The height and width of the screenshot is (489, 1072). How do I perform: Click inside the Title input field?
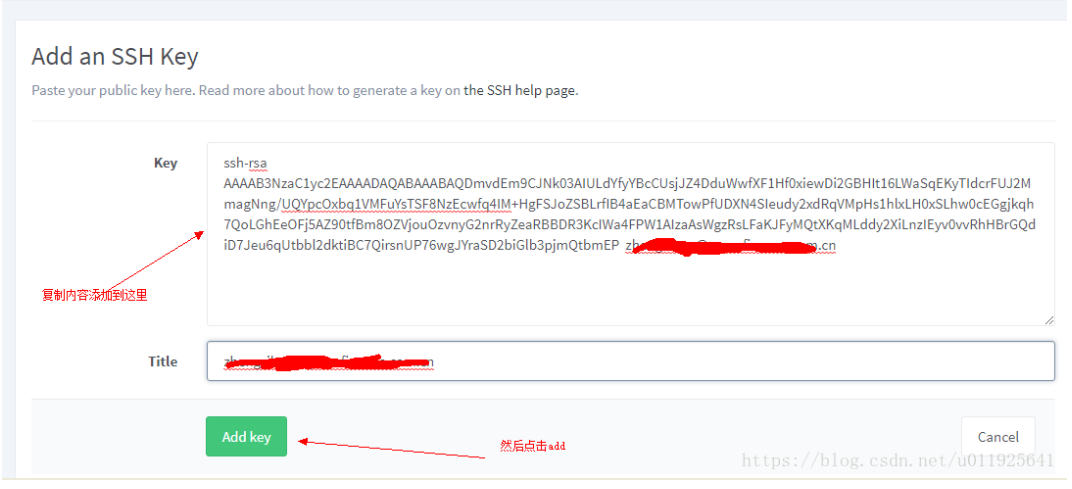pyautogui.click(x=630, y=361)
